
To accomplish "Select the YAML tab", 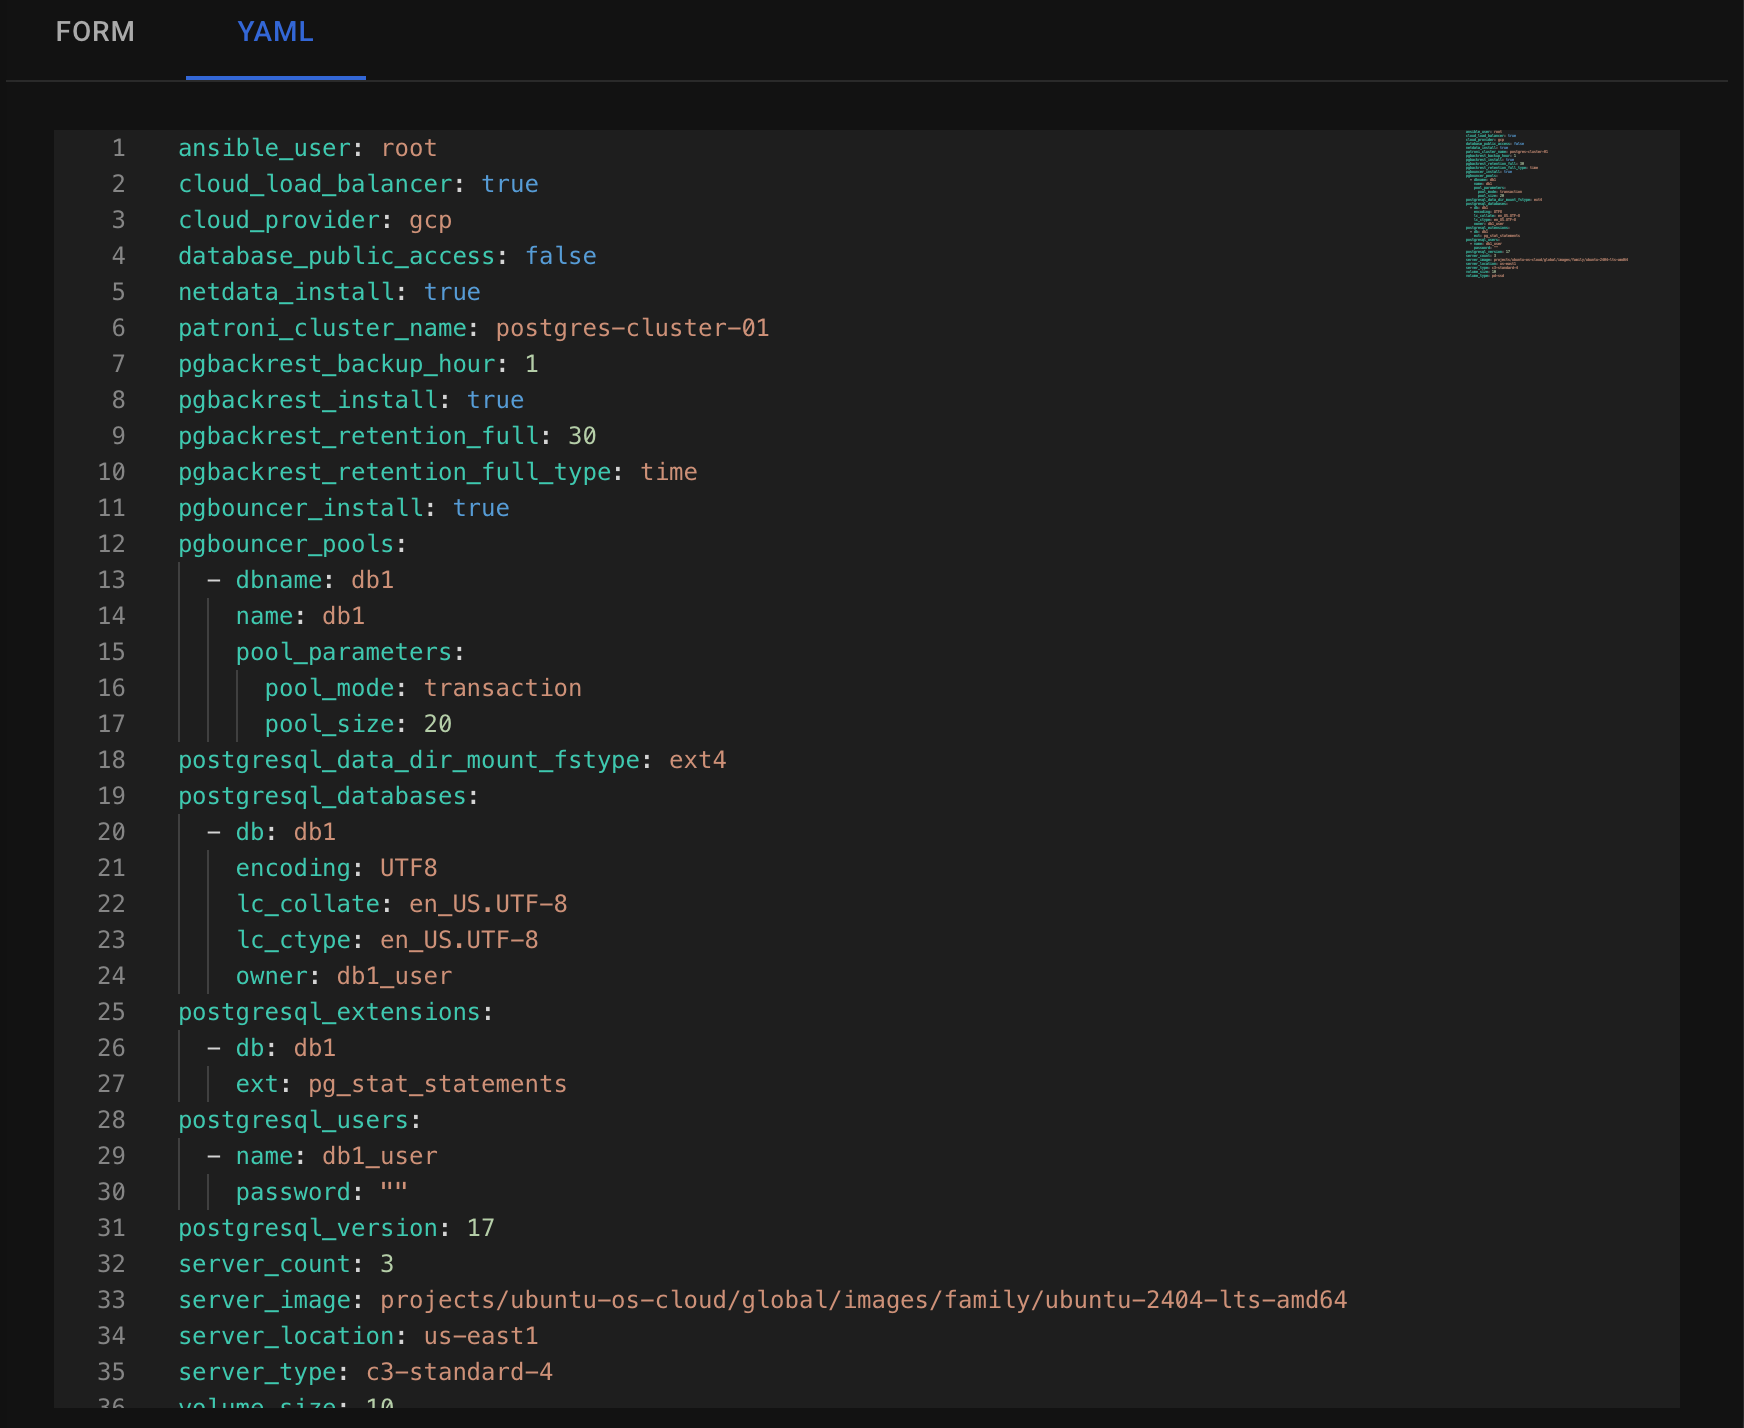I will (x=275, y=32).
